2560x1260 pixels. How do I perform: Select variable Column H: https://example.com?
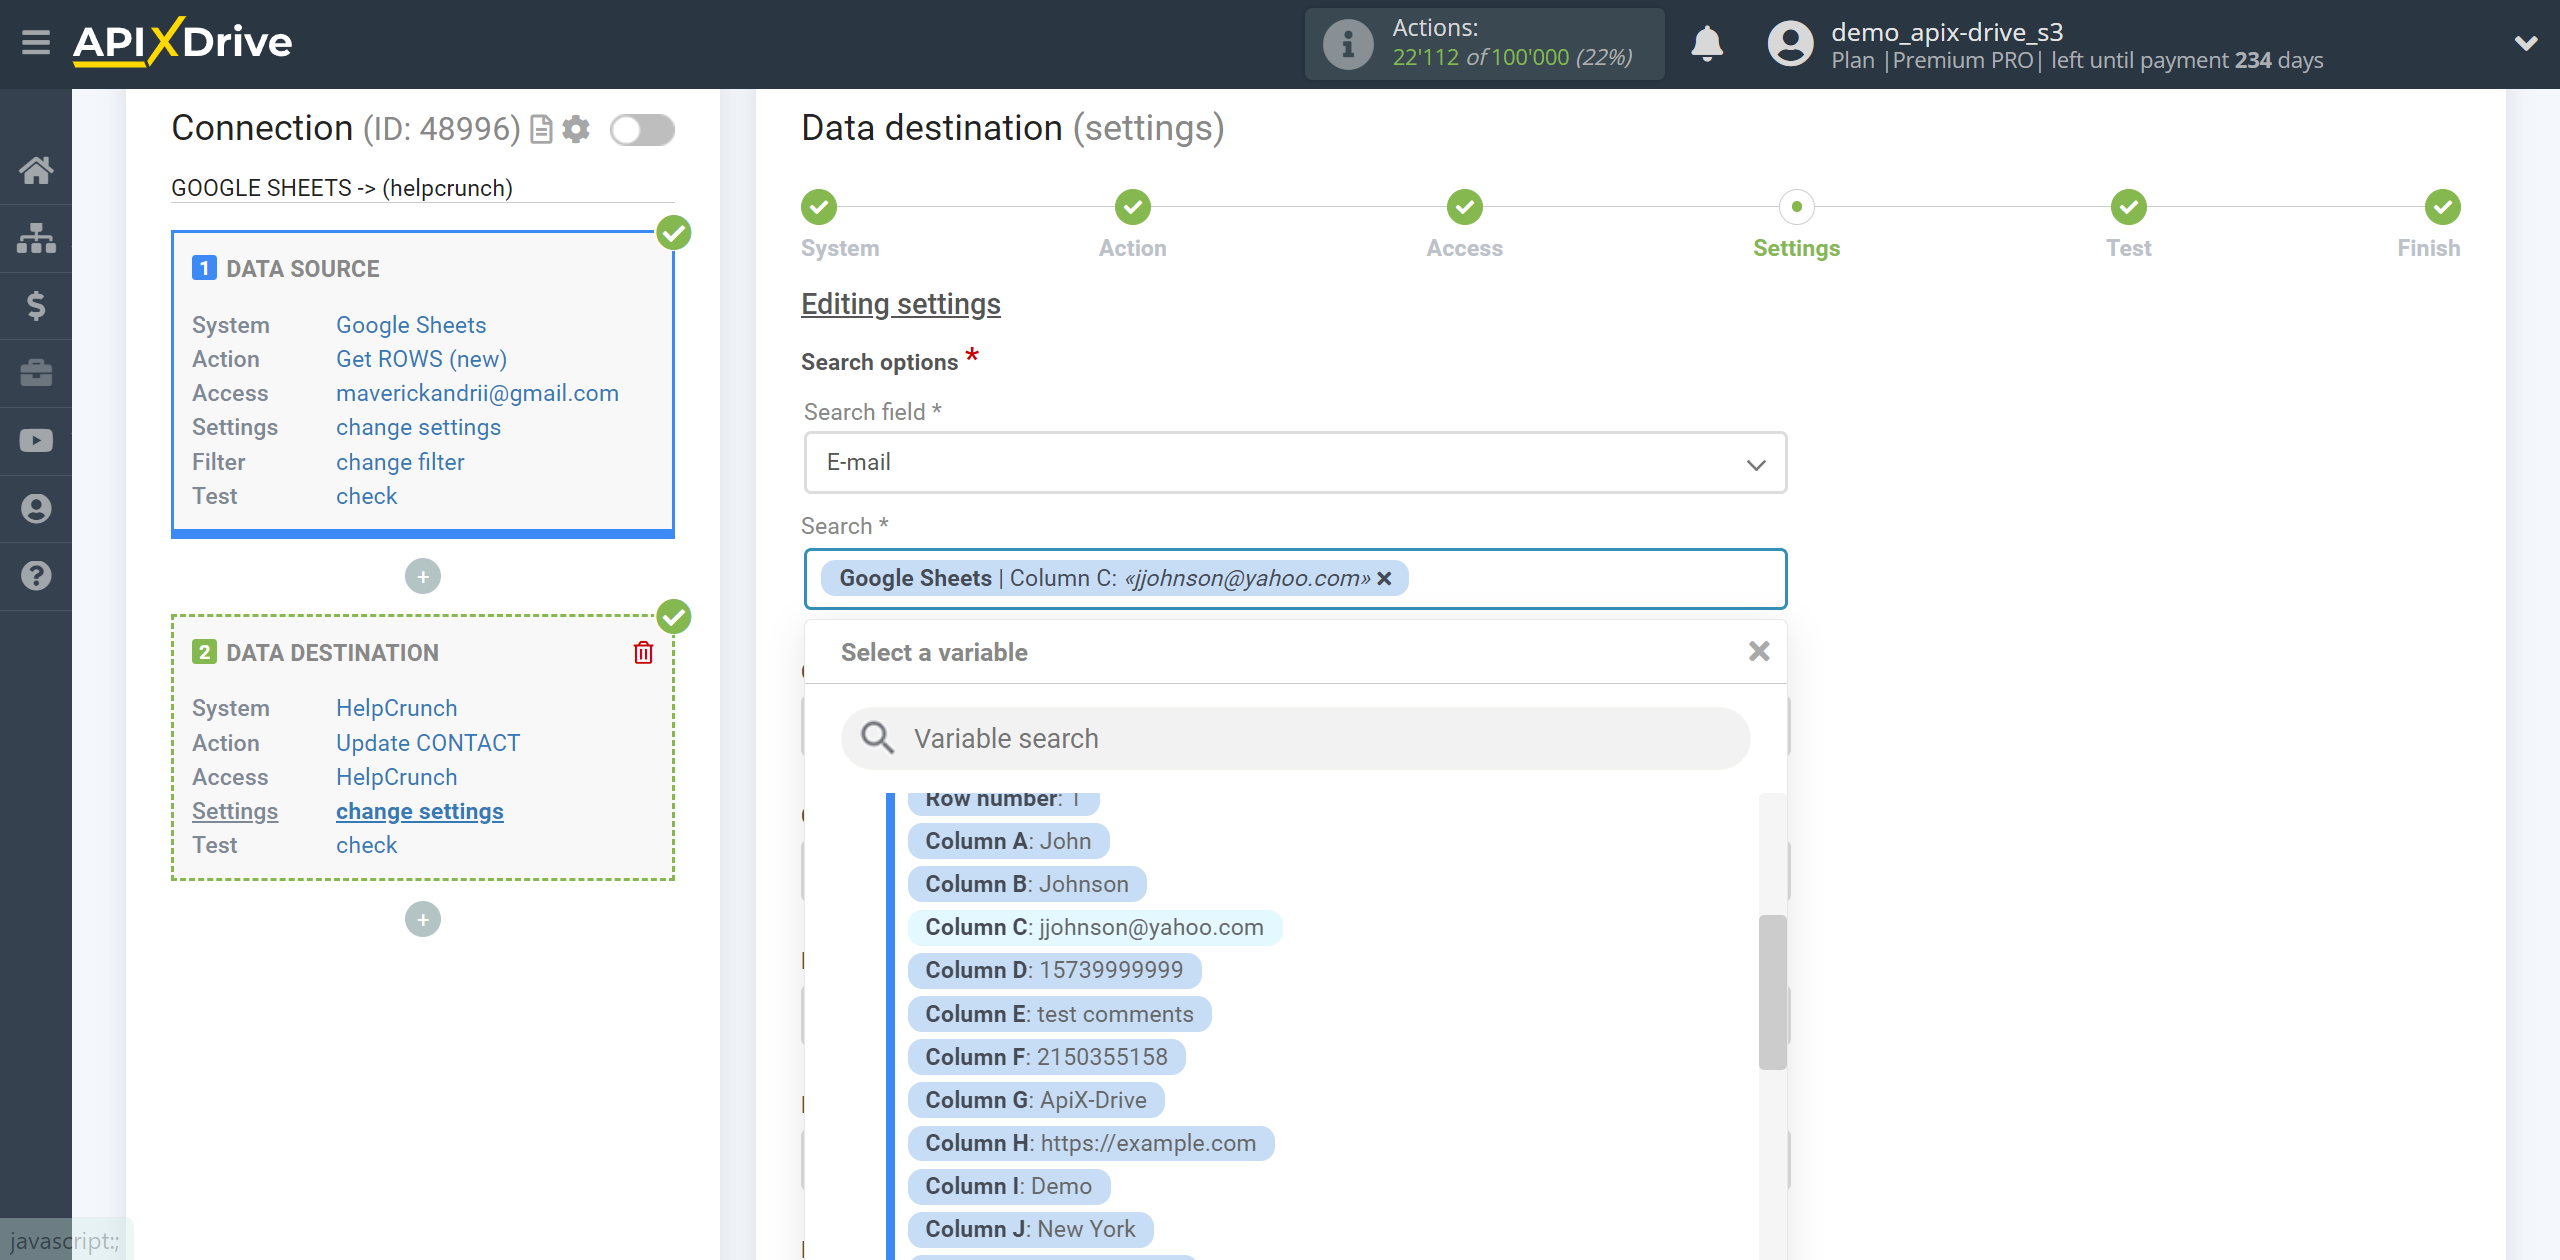click(x=1091, y=1143)
